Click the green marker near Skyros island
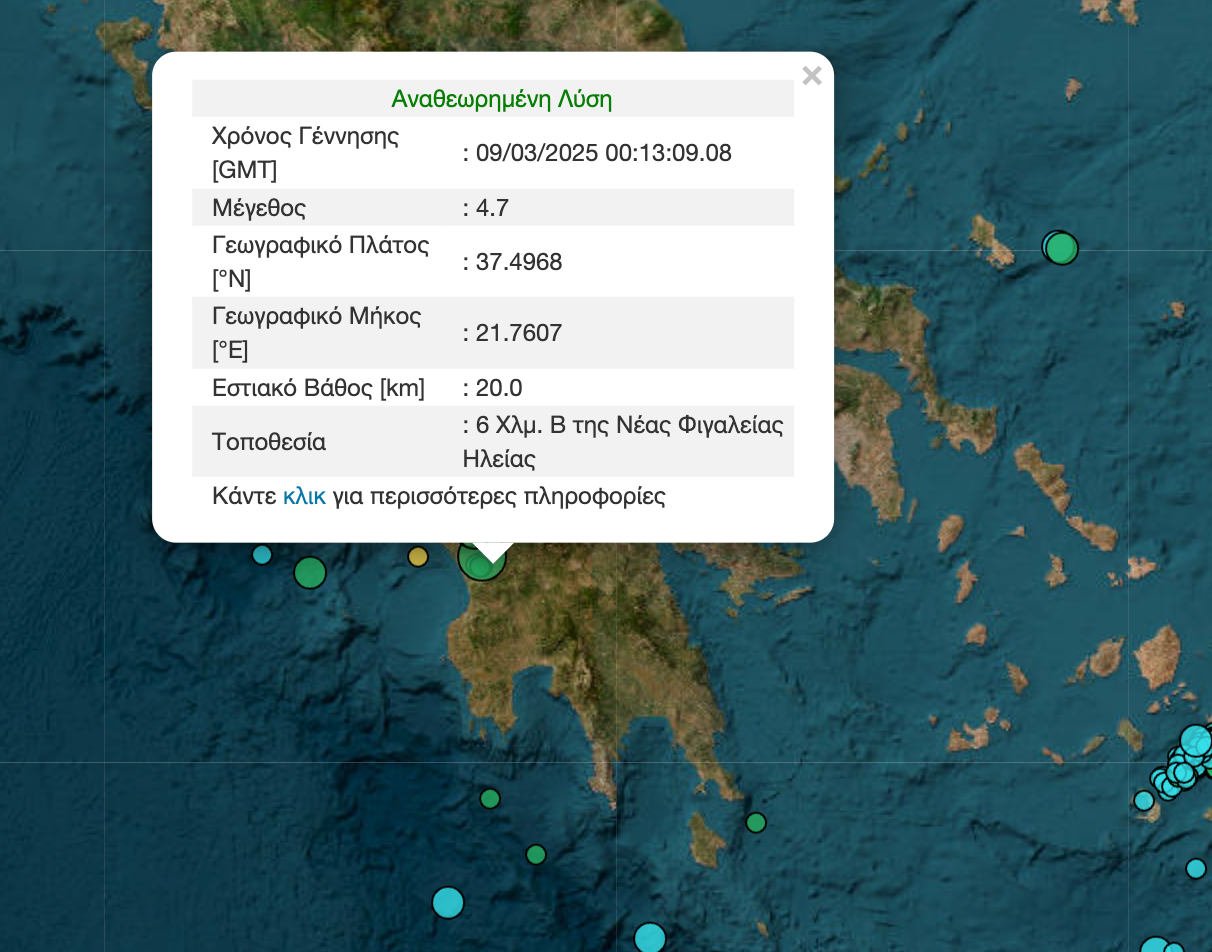The height and width of the screenshot is (952, 1212). [x=1060, y=246]
